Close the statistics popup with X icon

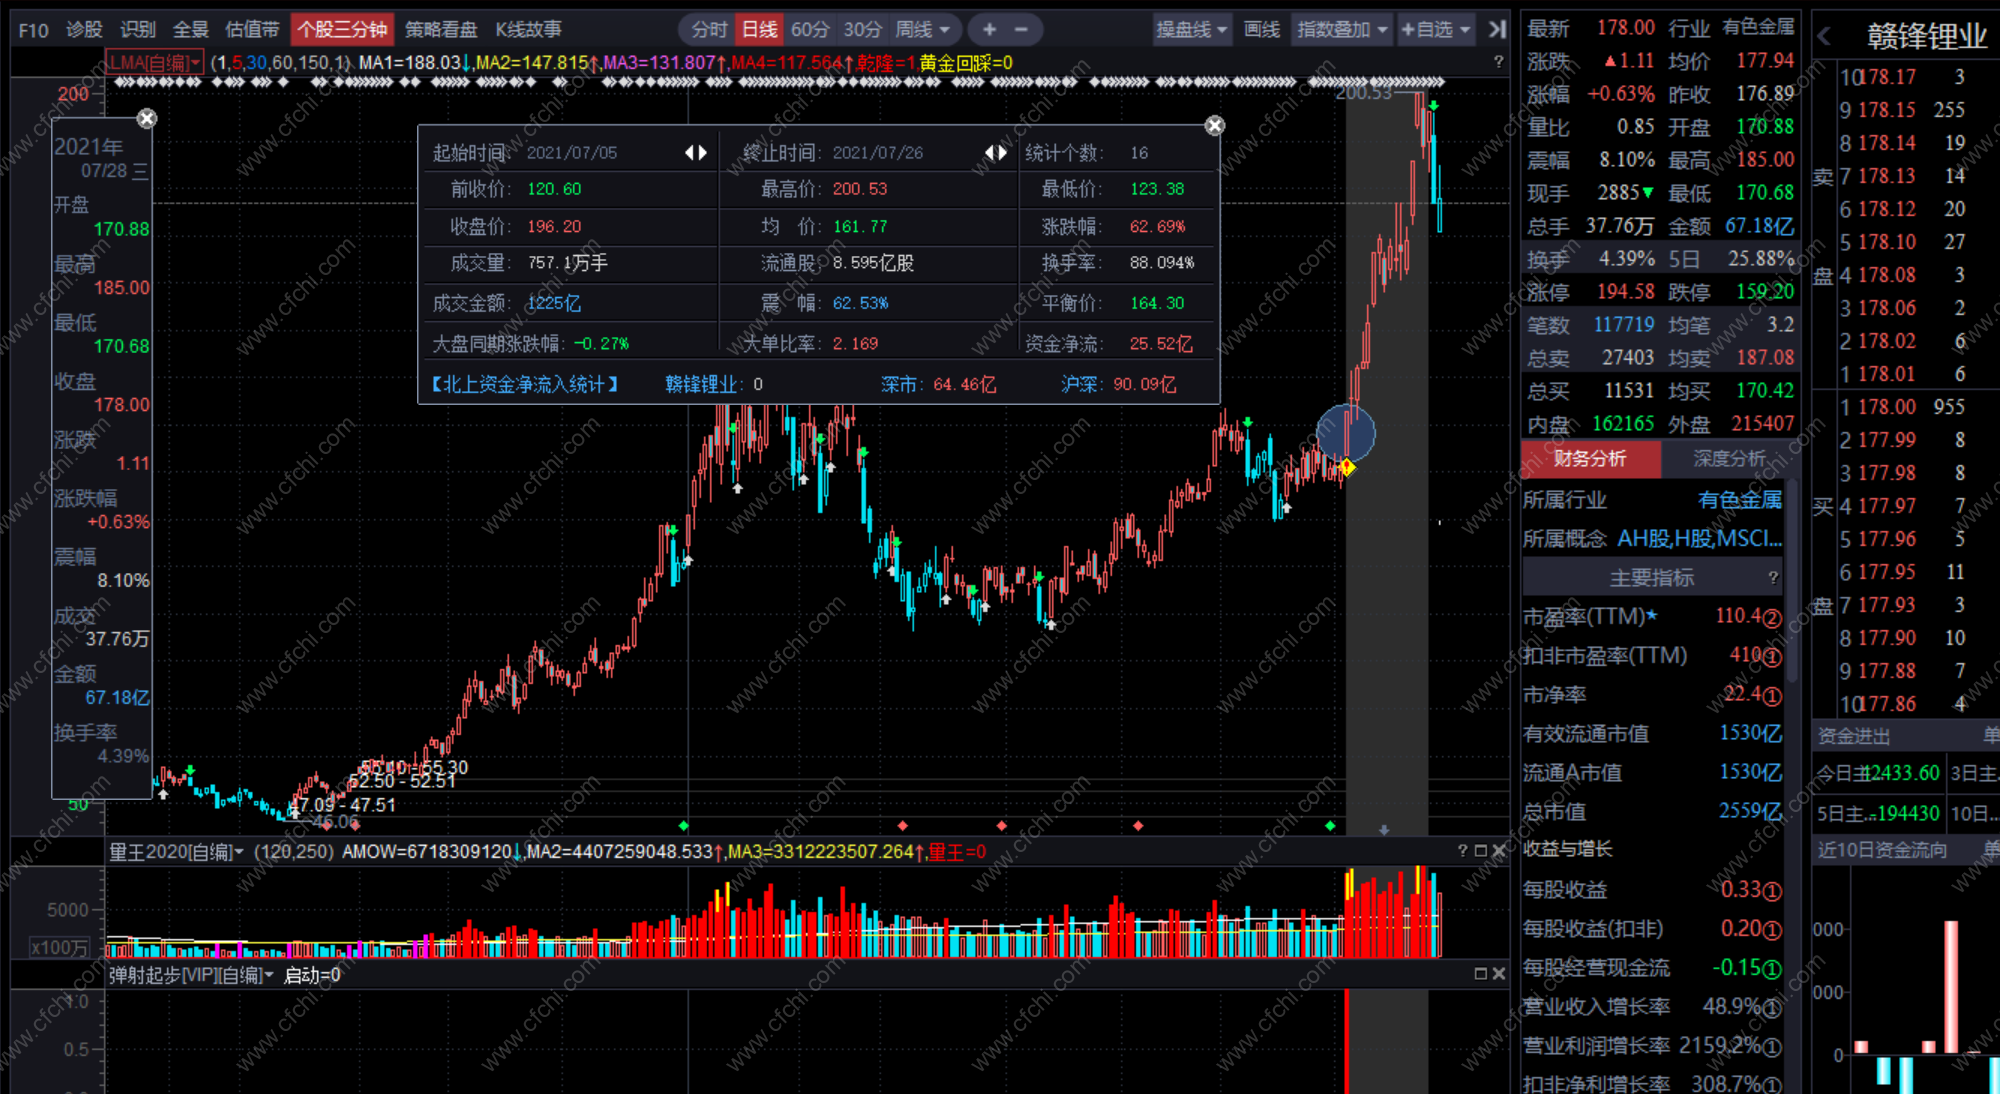[1214, 125]
